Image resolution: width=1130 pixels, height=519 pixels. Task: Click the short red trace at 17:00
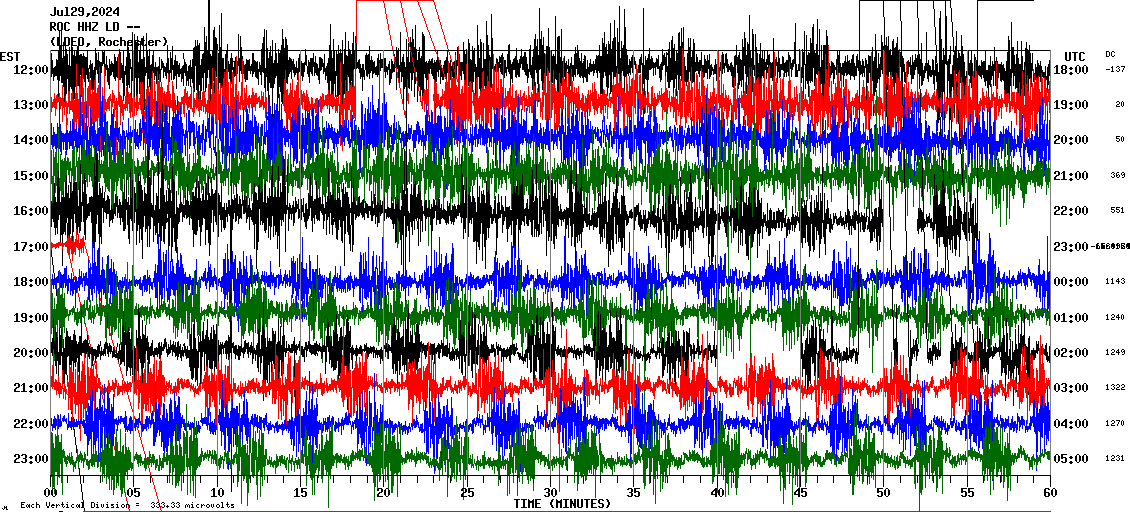[69, 243]
